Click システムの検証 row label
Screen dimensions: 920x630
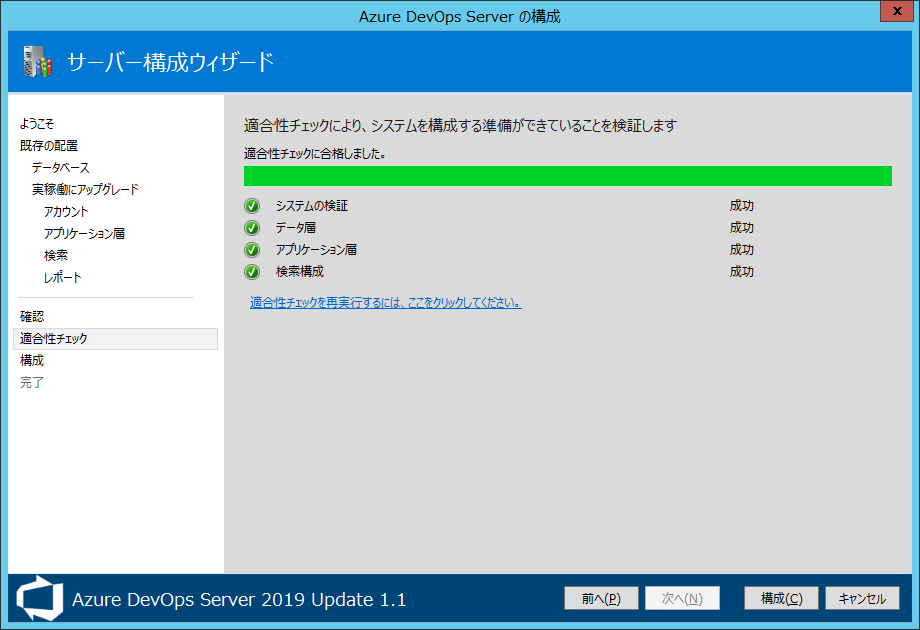coord(312,206)
